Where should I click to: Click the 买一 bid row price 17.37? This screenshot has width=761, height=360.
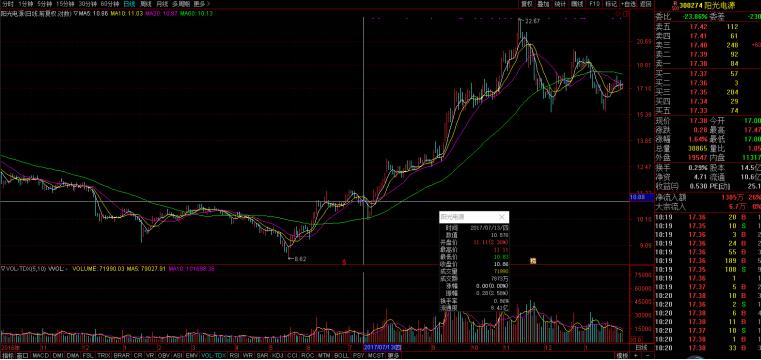tap(698, 74)
